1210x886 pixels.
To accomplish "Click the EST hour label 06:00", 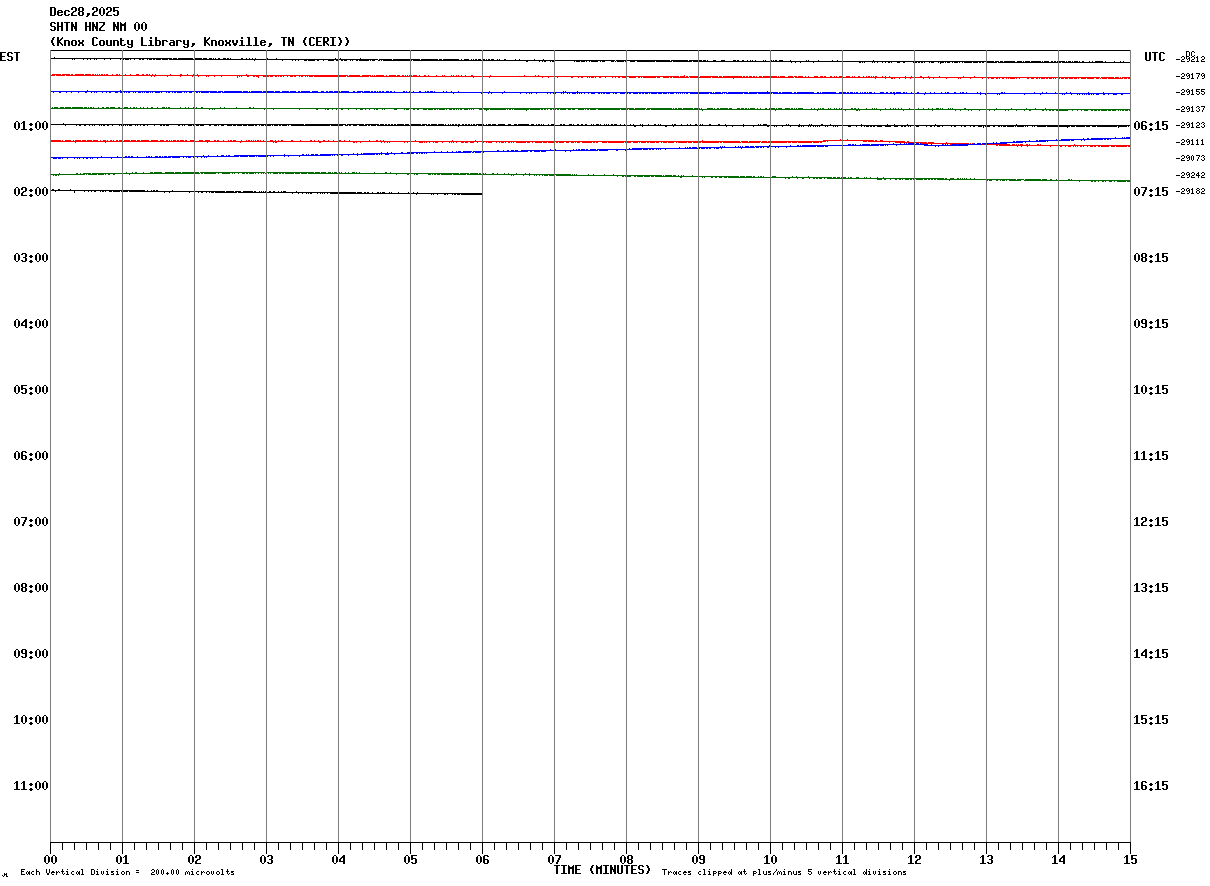I will pos(31,456).
